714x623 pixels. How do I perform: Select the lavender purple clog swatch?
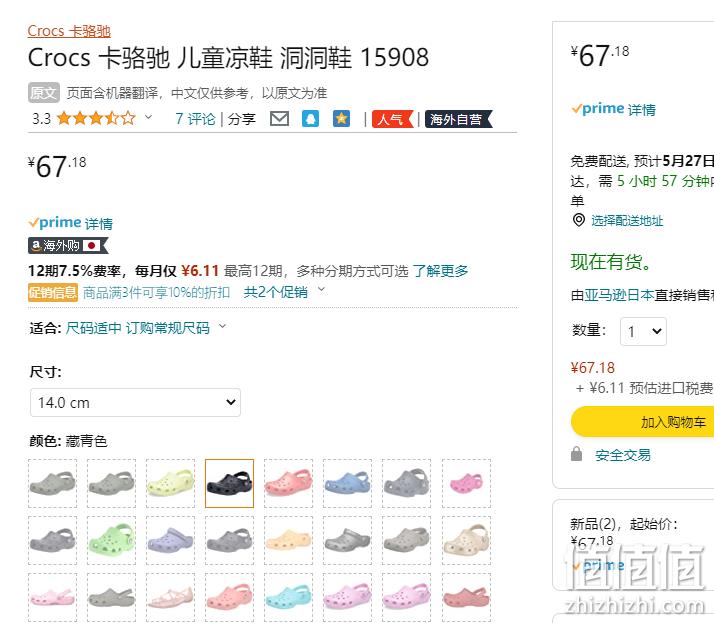pos(170,541)
